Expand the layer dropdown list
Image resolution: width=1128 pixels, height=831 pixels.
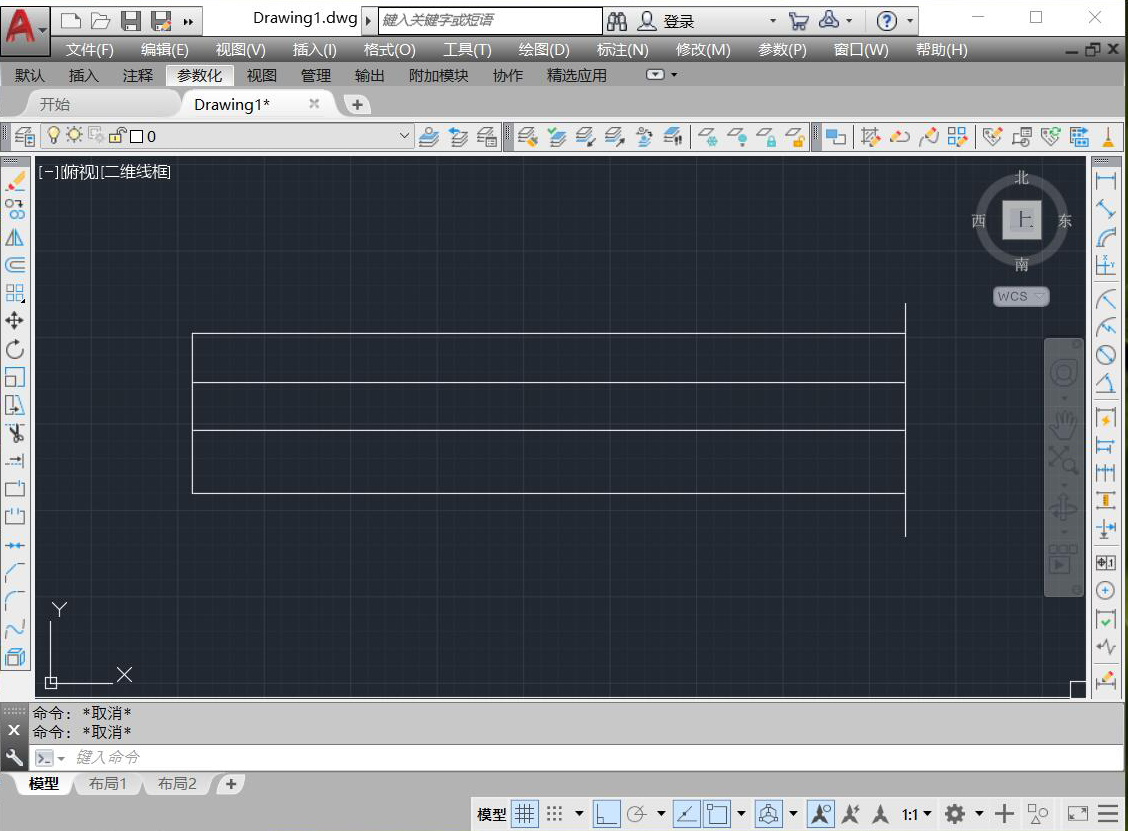point(404,135)
